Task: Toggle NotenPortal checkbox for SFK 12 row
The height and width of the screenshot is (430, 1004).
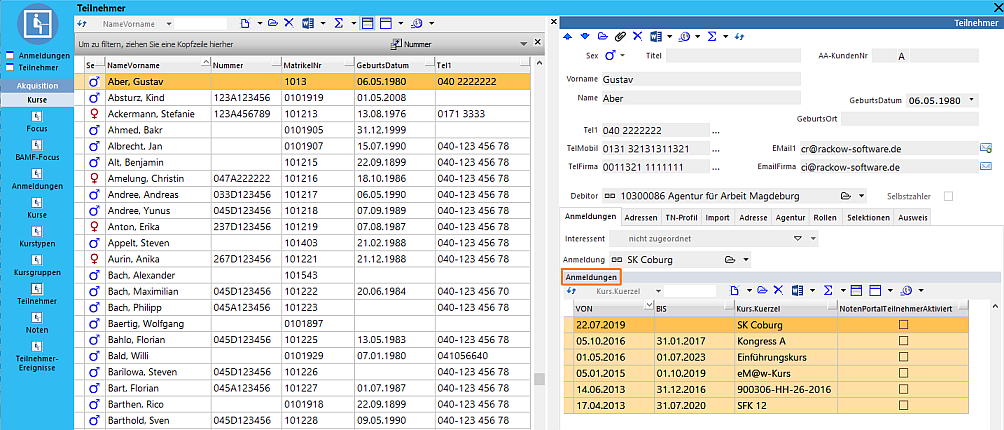Action: pyautogui.click(x=903, y=405)
